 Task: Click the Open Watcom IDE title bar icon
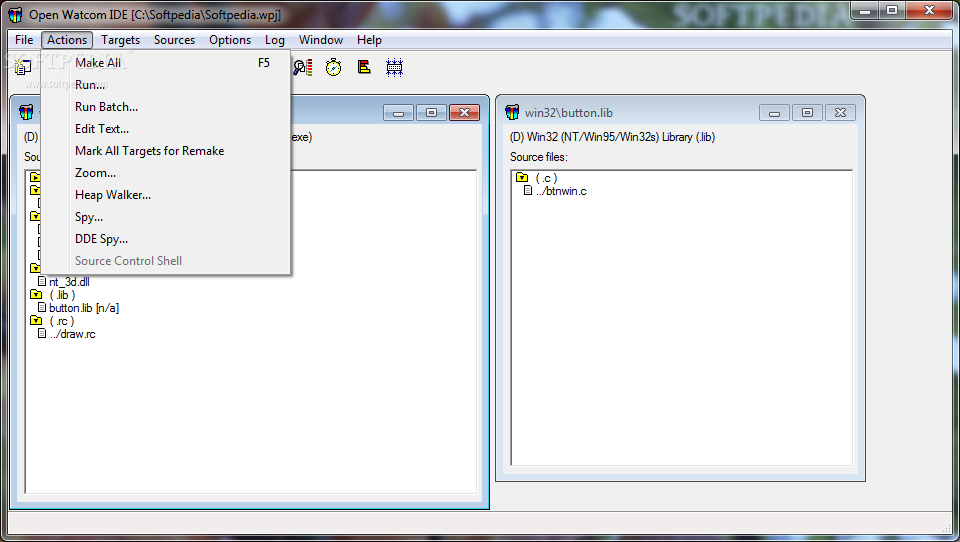tap(15, 15)
